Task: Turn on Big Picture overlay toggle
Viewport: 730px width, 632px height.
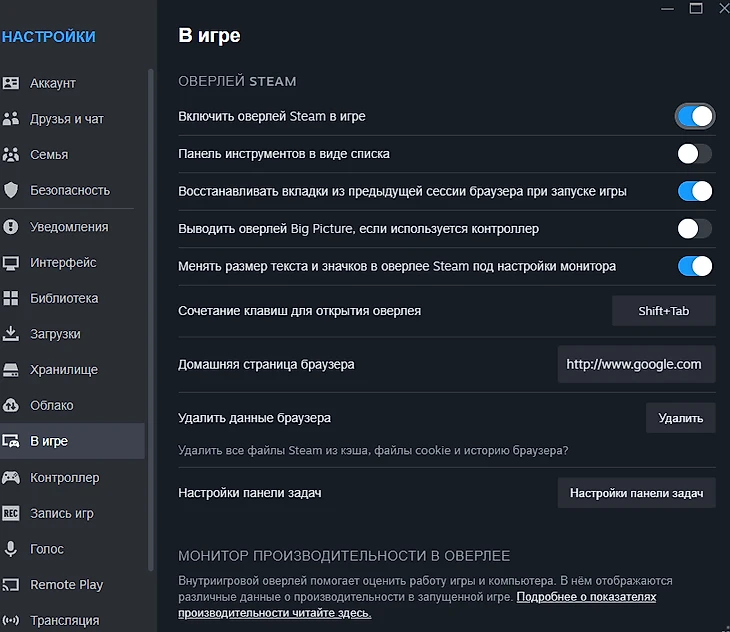Action: (x=694, y=229)
